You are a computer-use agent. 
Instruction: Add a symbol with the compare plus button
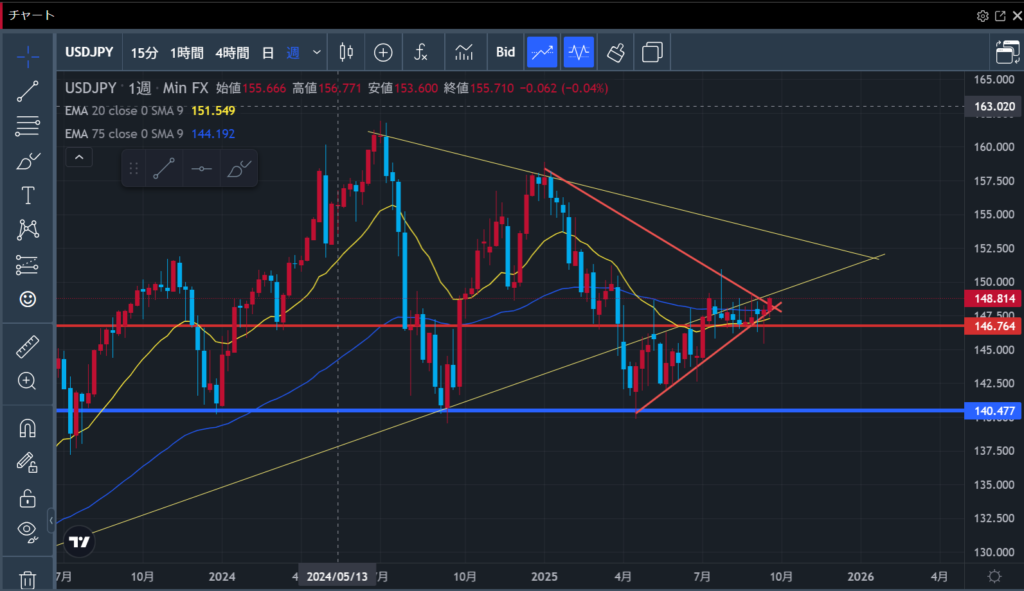(383, 52)
